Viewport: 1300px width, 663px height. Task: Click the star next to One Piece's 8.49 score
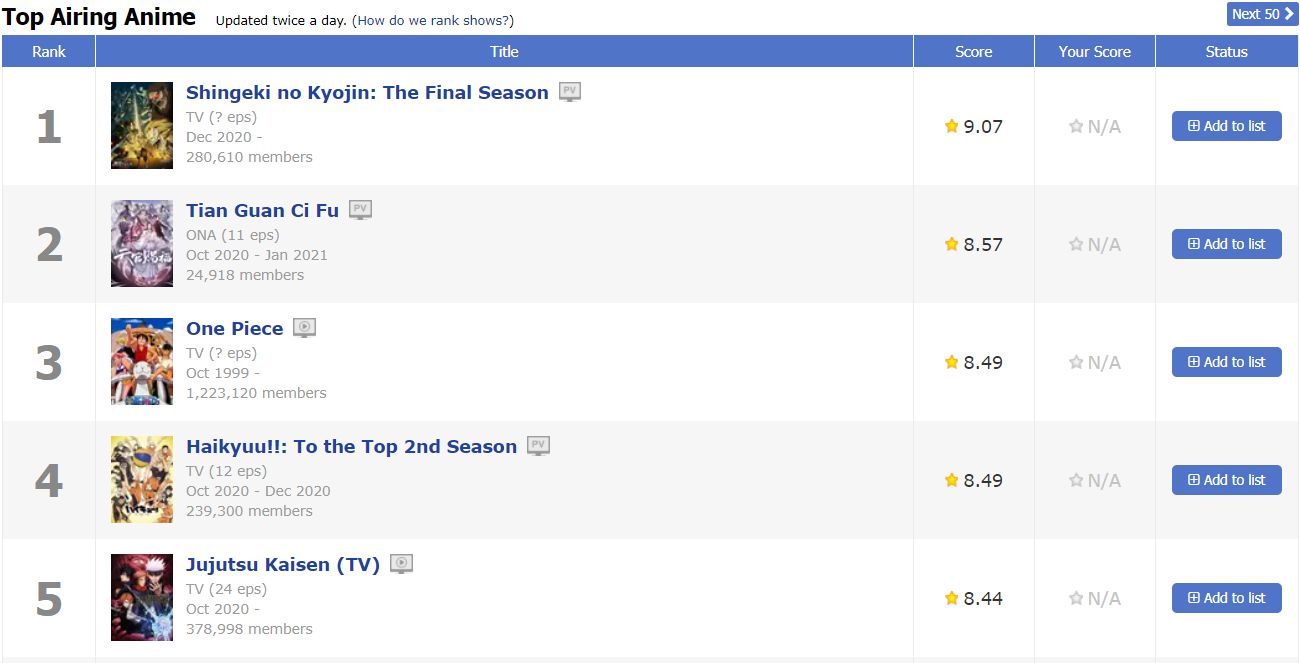pyautogui.click(x=950, y=362)
